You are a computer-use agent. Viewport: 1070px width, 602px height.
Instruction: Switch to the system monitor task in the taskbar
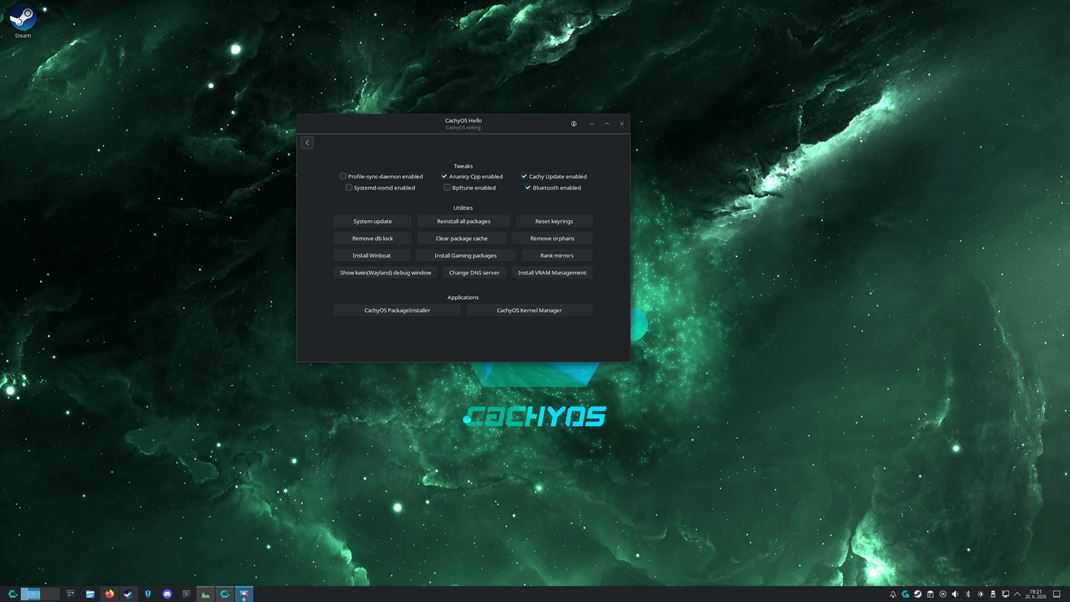(x=205, y=594)
